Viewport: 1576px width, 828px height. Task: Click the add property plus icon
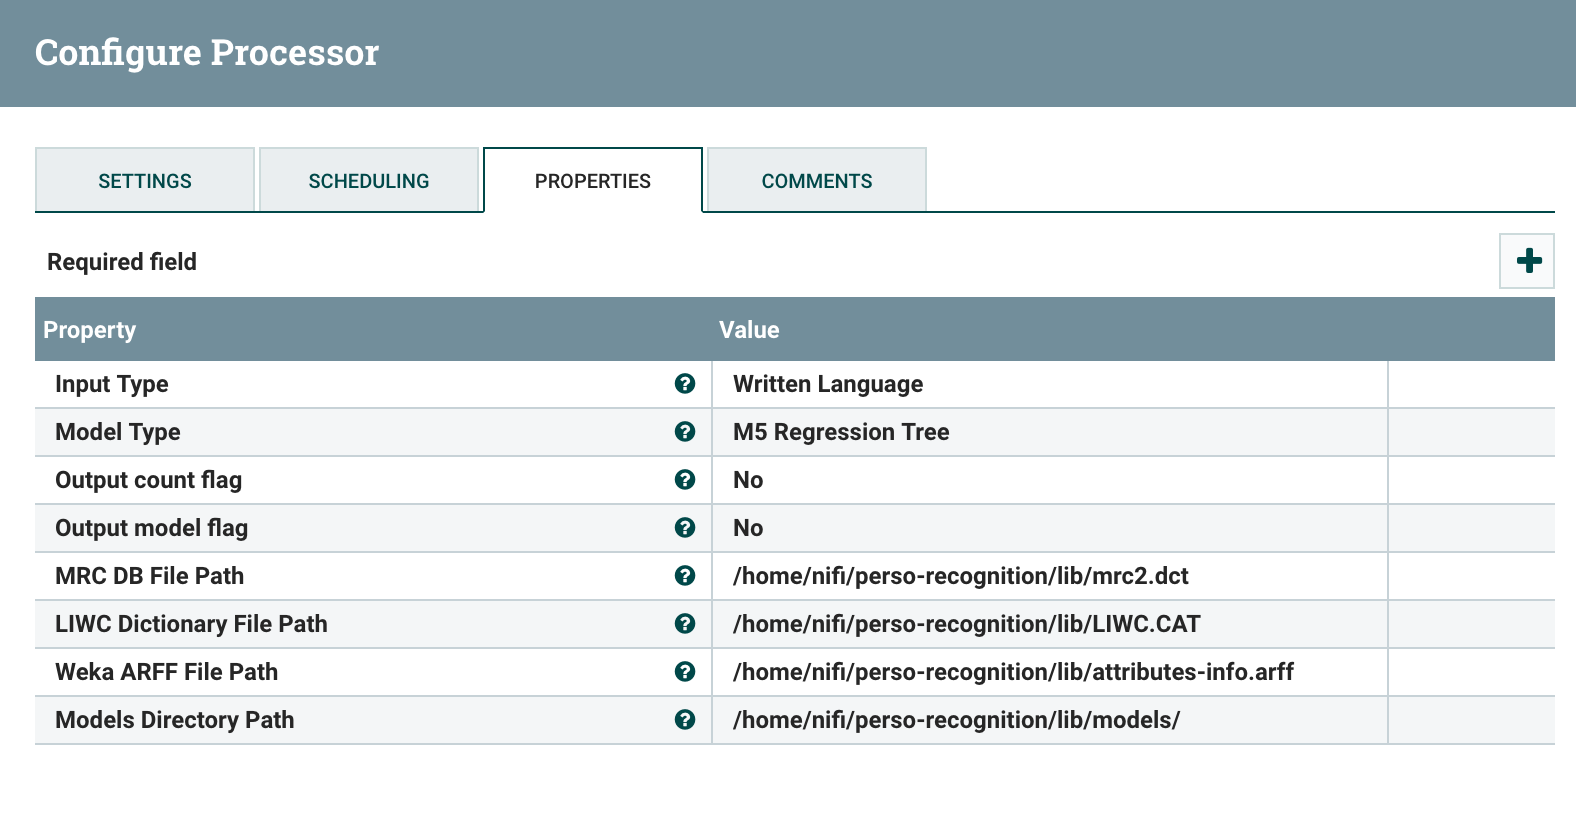click(1527, 261)
